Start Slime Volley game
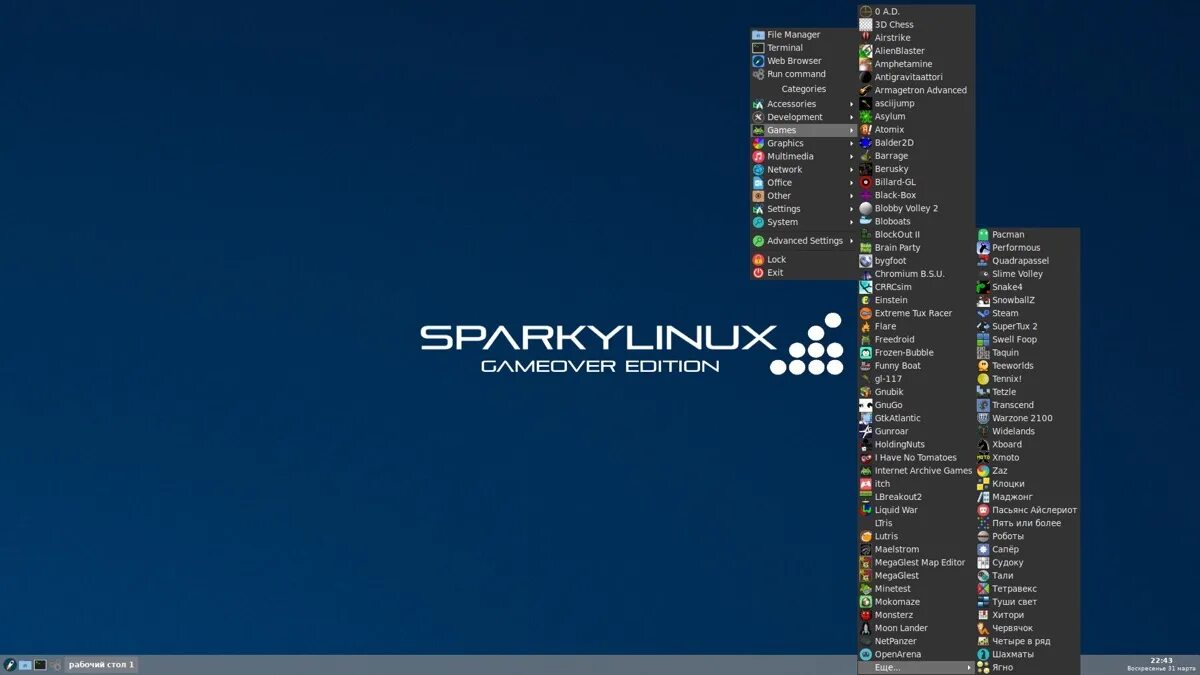 click(x=1028, y=274)
